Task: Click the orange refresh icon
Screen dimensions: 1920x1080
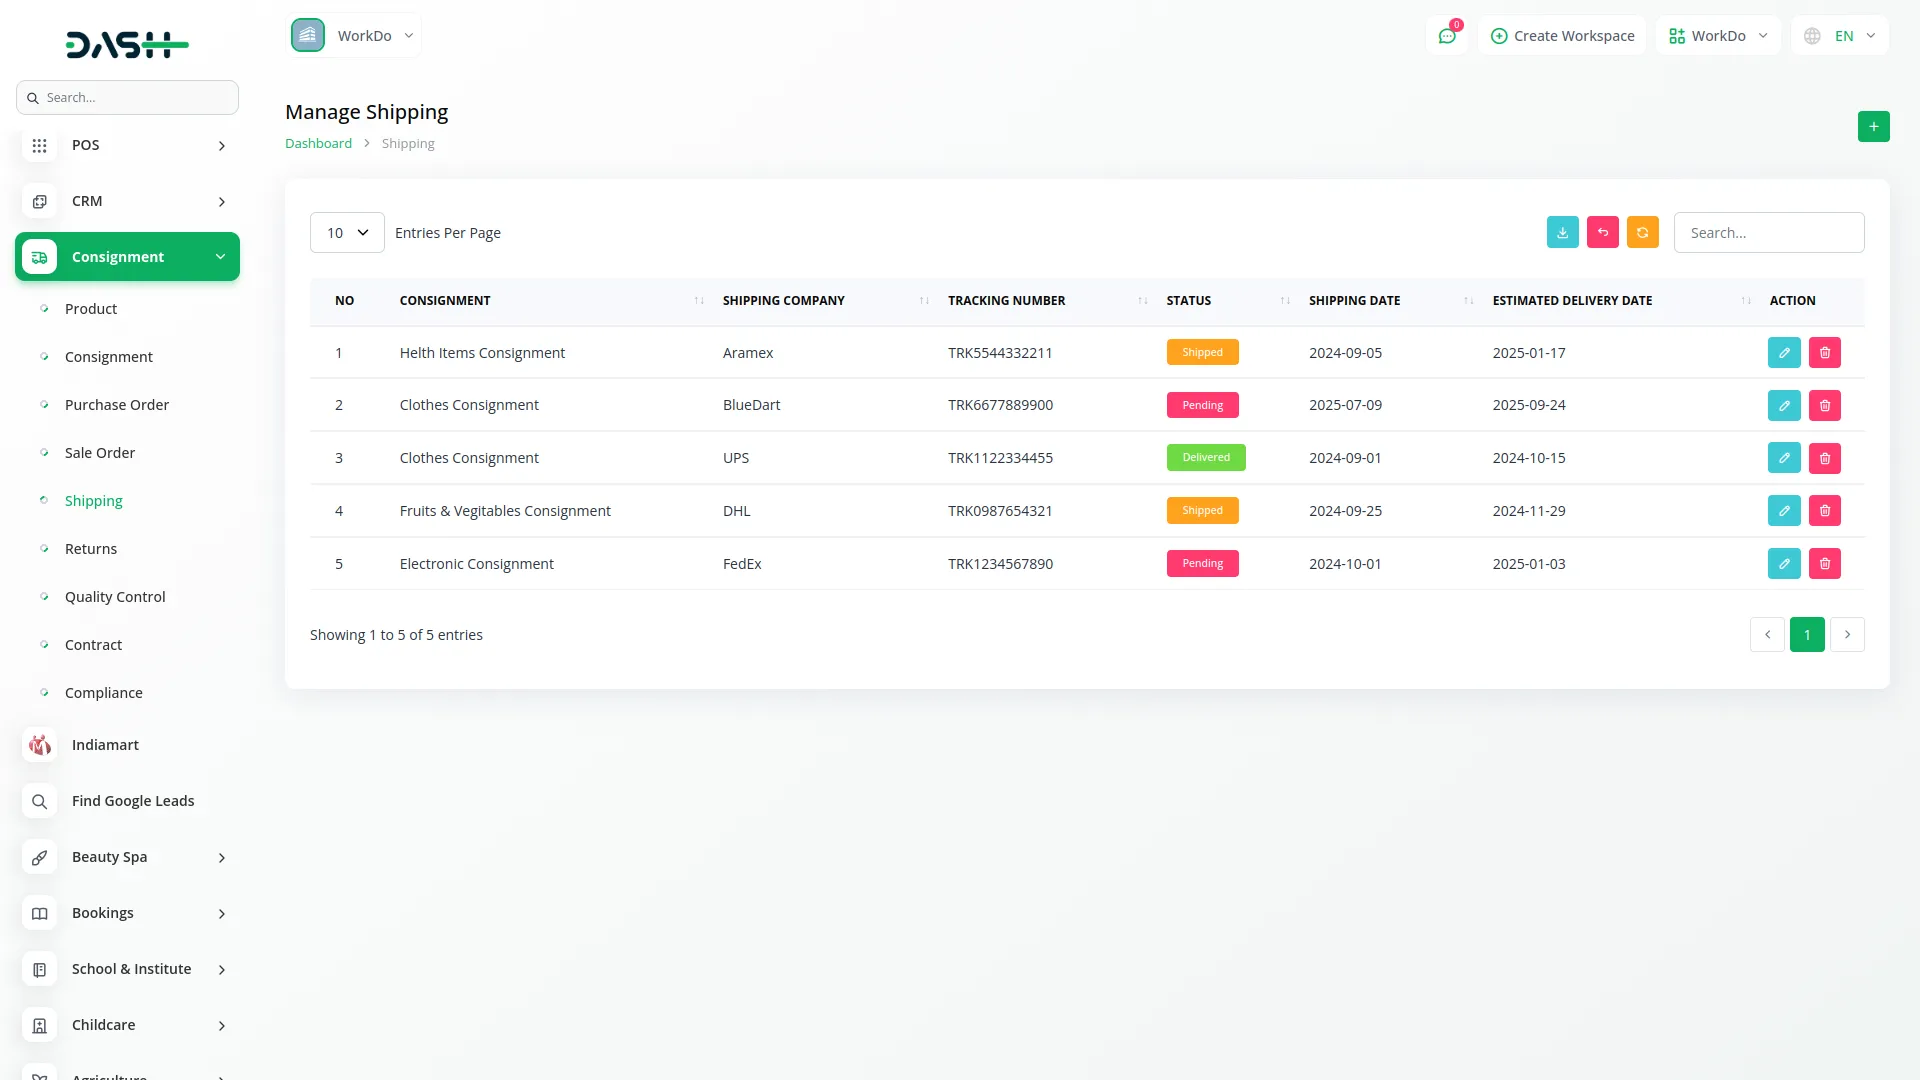Action: pyautogui.click(x=1642, y=232)
